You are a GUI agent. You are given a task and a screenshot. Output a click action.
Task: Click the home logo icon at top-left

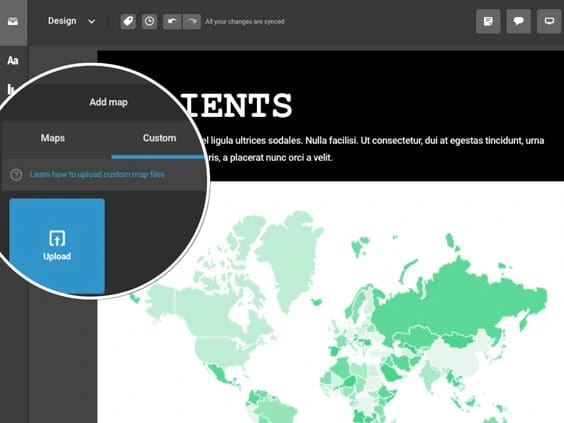click(x=13, y=22)
